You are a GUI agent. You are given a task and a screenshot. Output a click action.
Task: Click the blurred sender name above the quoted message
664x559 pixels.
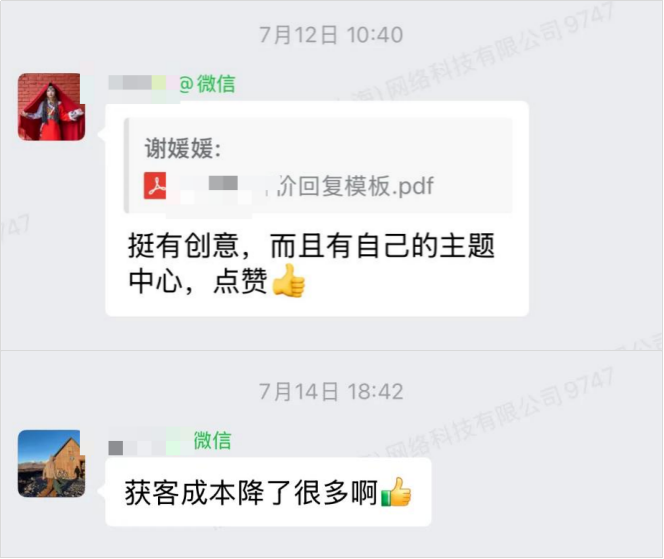point(143,83)
